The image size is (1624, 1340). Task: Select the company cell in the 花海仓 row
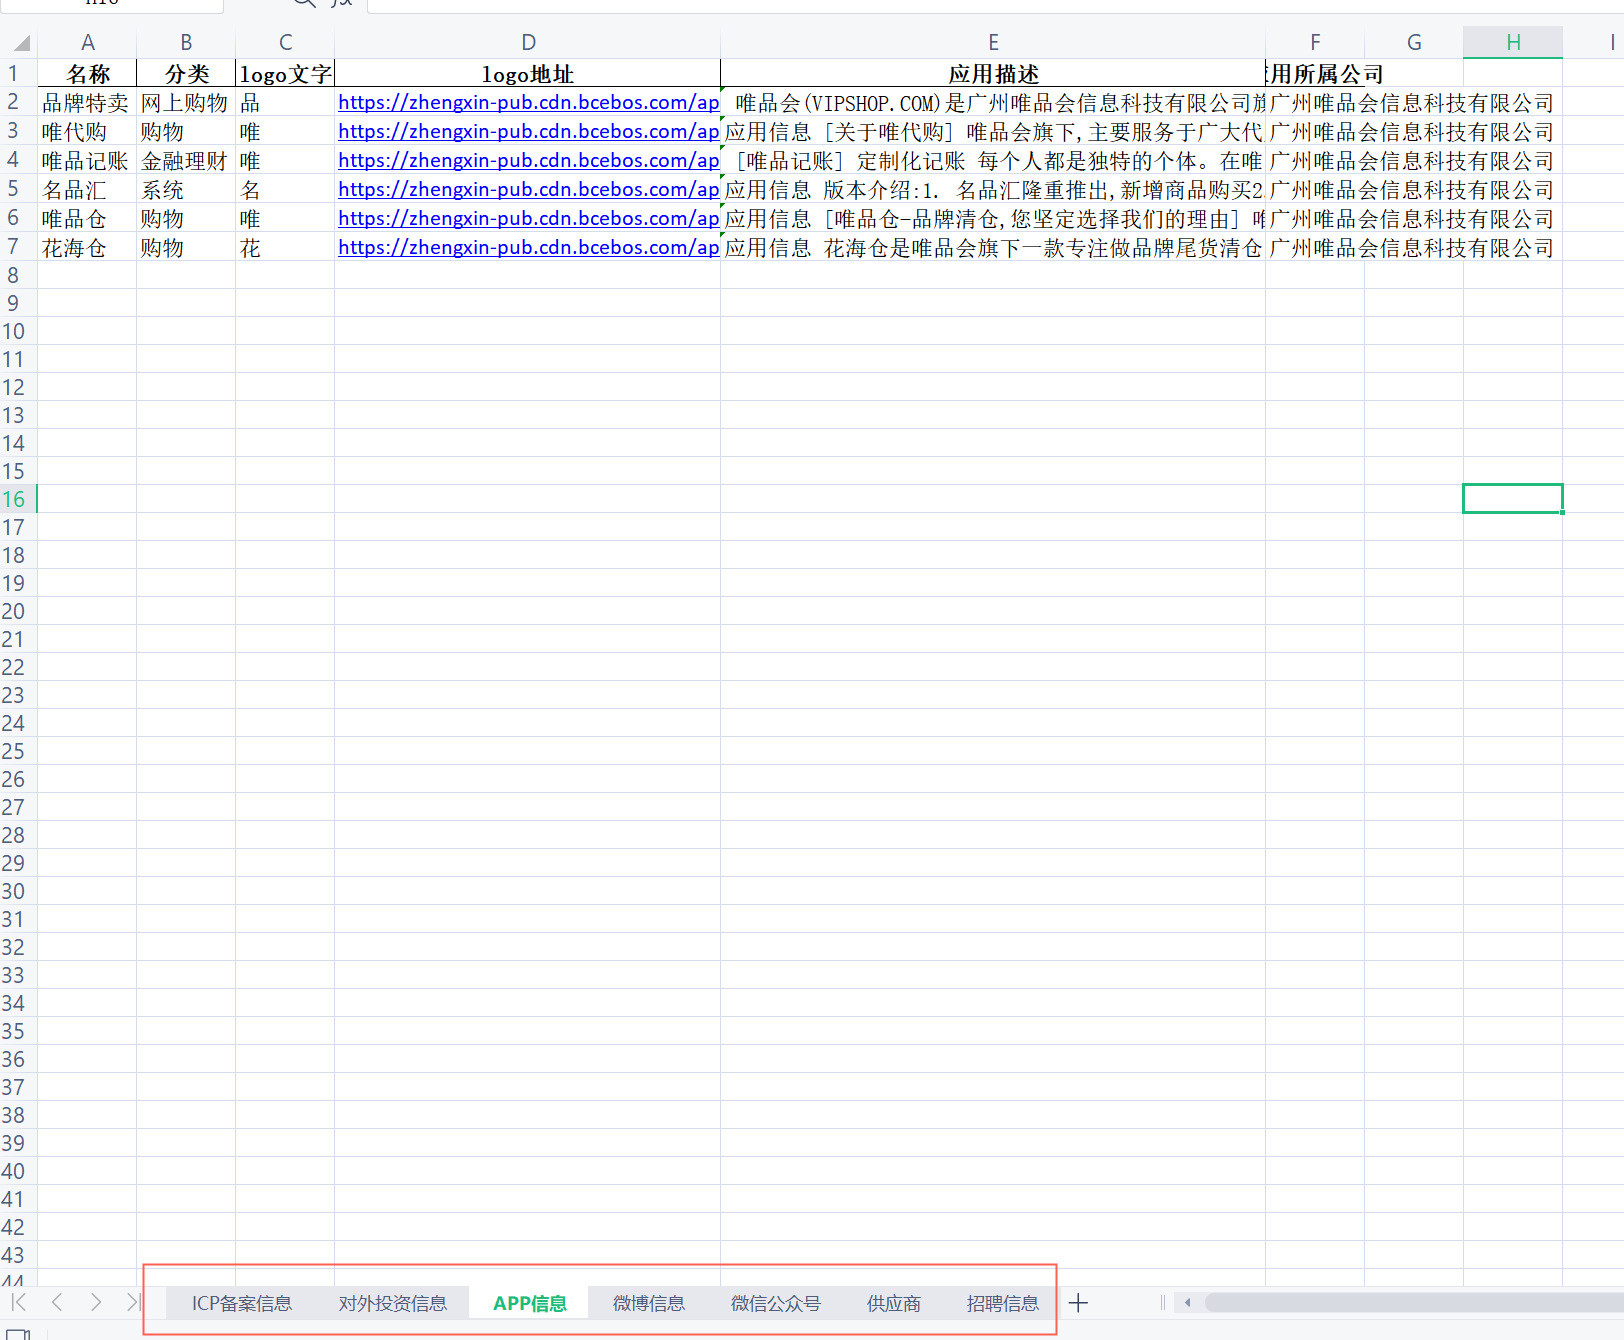pos(1315,247)
